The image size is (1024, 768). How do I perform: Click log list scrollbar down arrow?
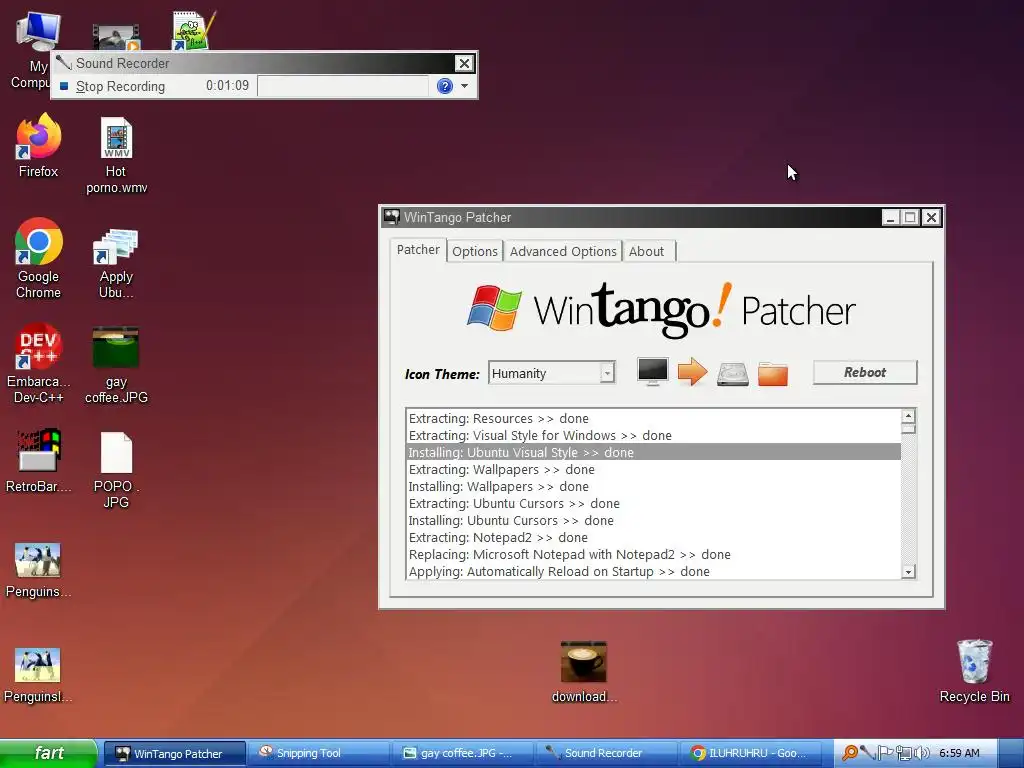click(908, 571)
